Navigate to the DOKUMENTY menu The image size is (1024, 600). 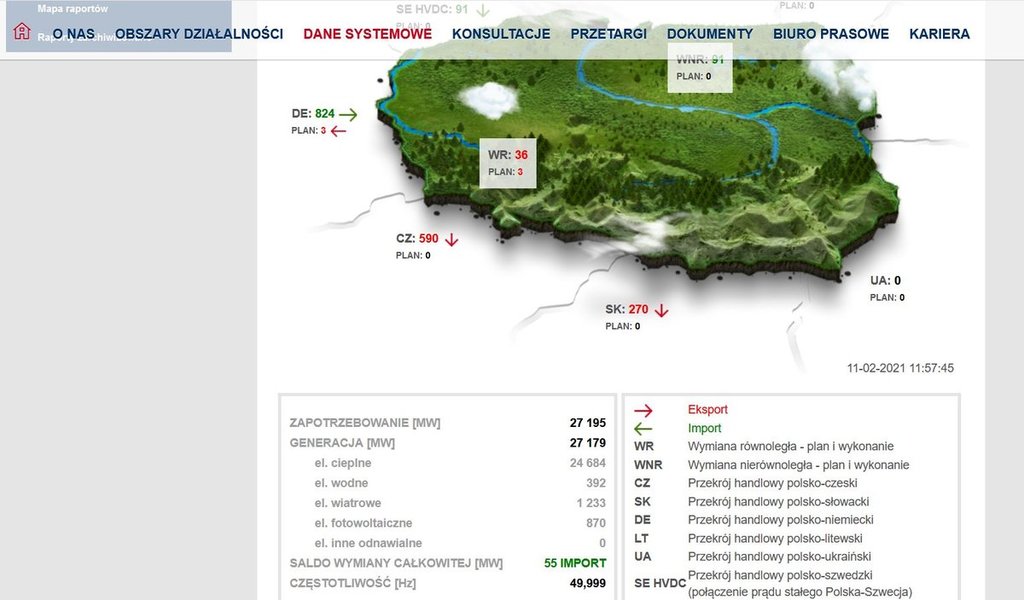click(x=710, y=34)
